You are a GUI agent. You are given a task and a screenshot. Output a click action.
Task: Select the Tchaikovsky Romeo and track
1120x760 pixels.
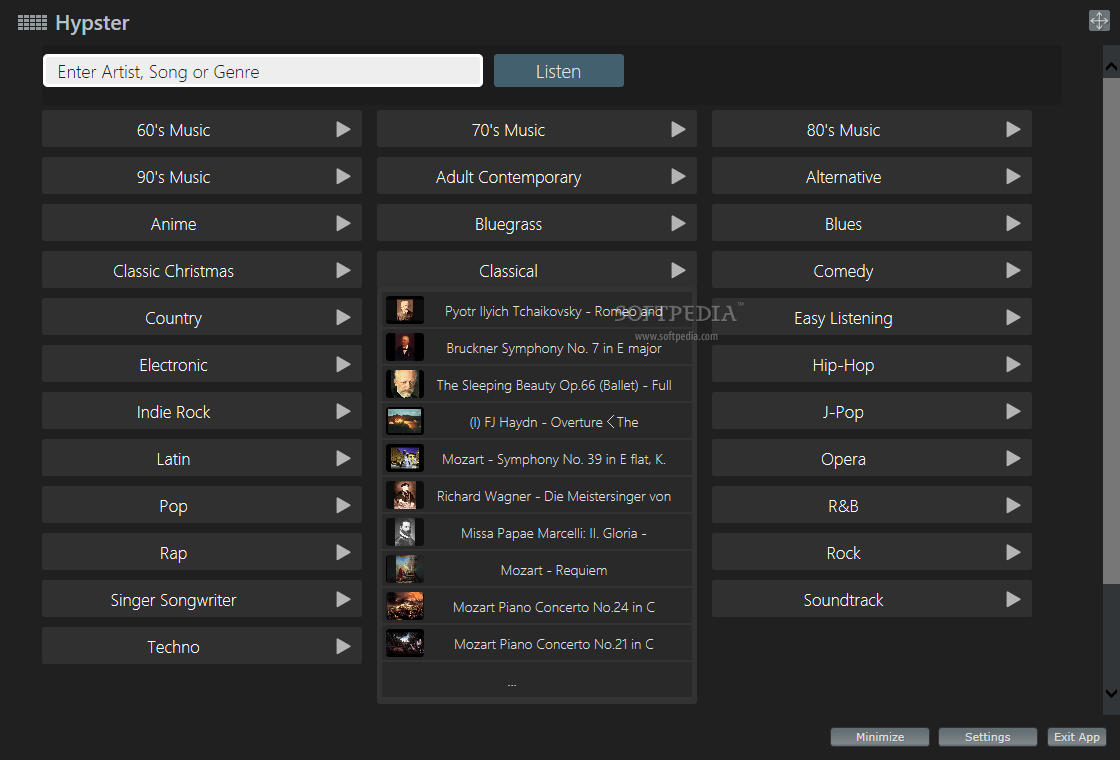[537, 311]
